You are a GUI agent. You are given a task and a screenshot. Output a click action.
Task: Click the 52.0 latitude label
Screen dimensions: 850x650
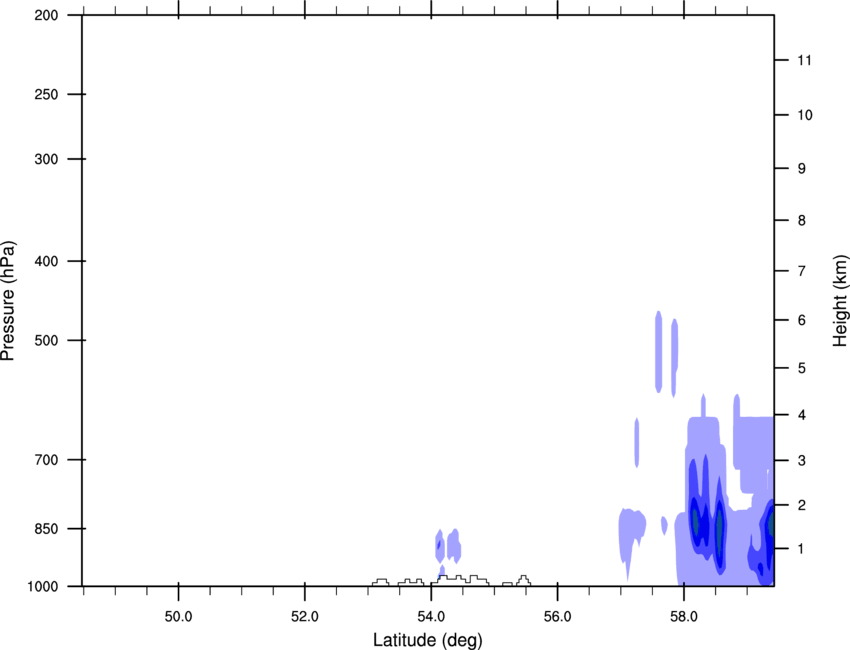pos(305,616)
